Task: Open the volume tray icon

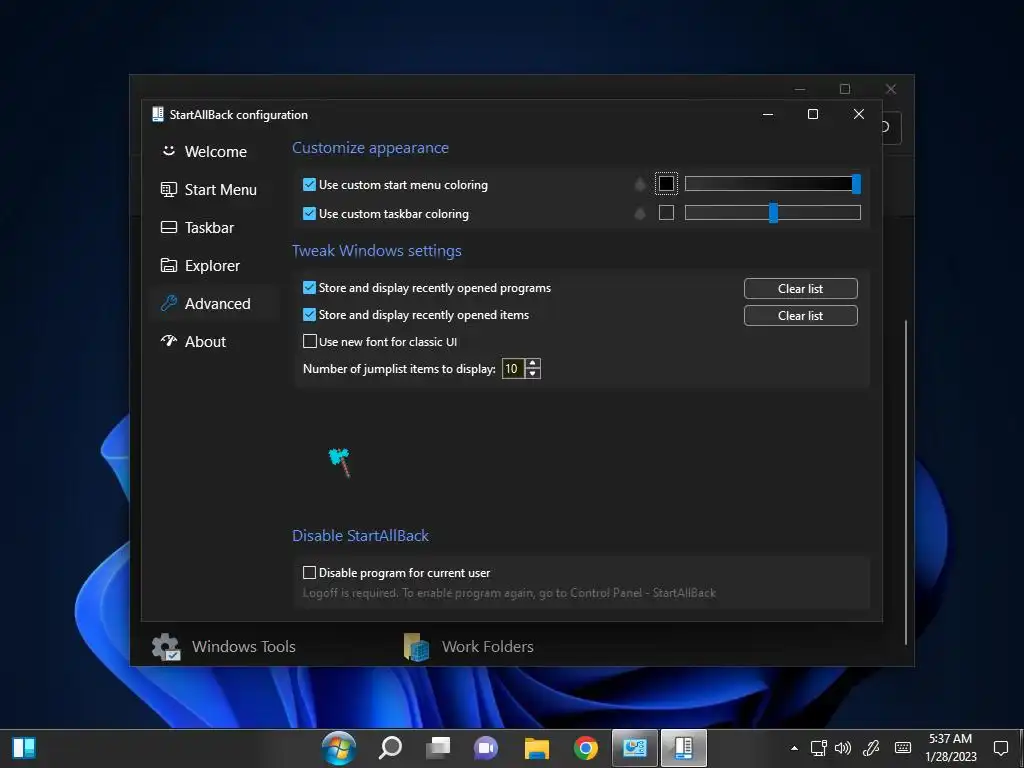Action: click(x=843, y=748)
